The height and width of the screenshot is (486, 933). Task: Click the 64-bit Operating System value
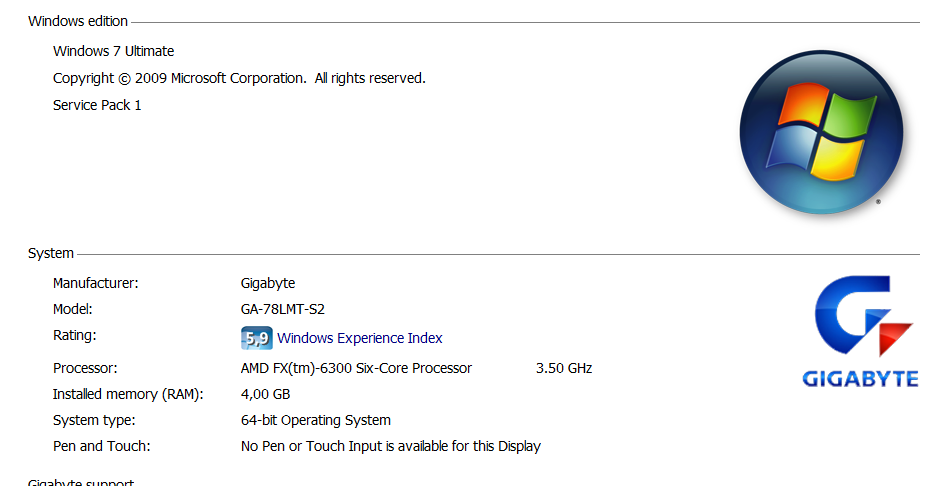coord(315,421)
